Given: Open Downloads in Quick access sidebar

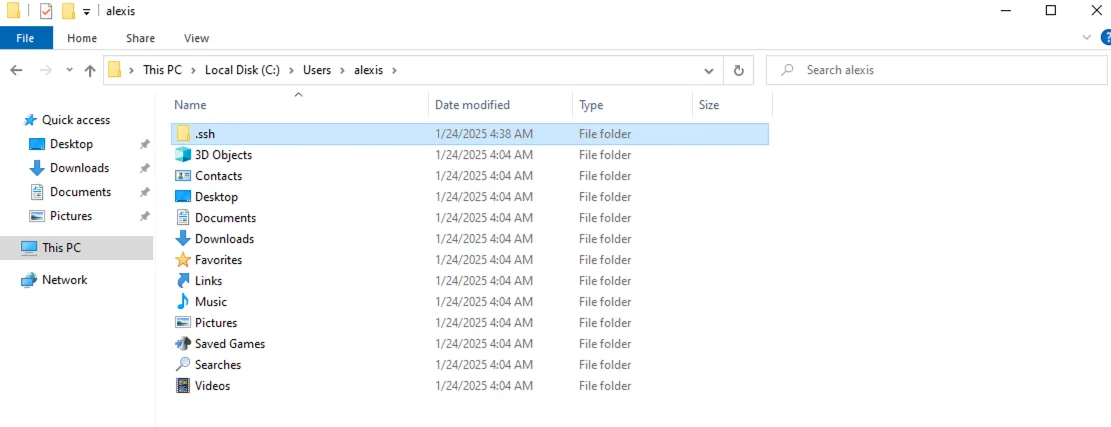Looking at the screenshot, I should [79, 169].
